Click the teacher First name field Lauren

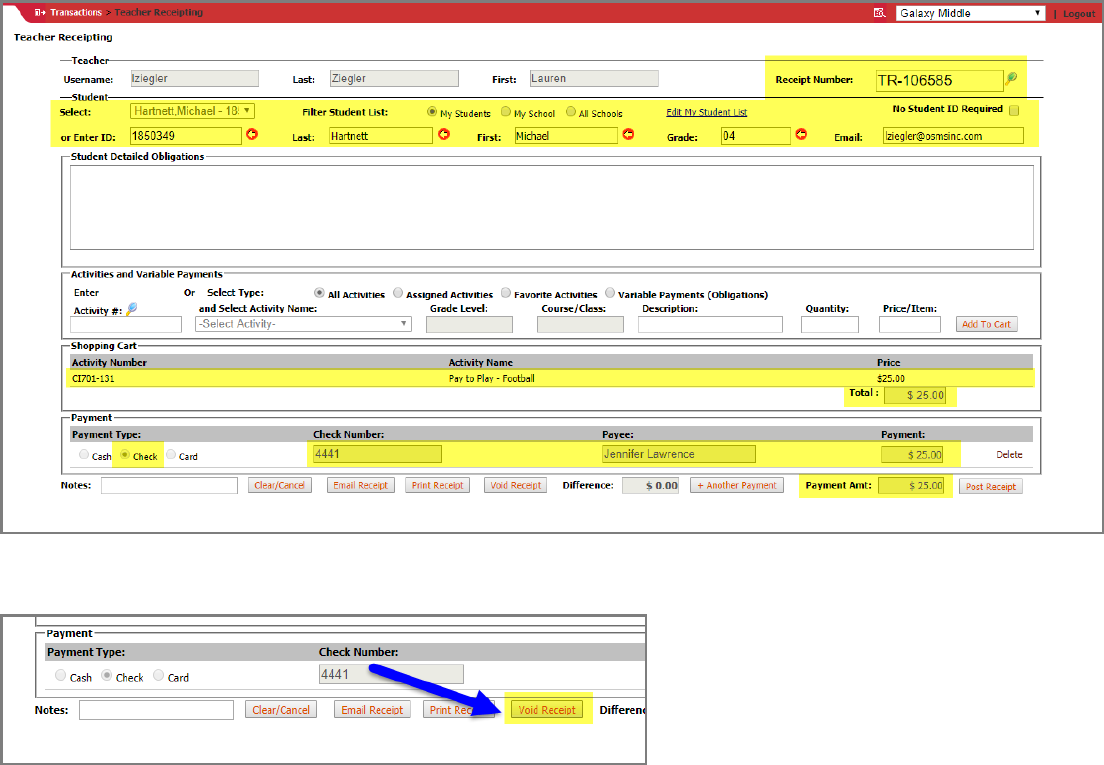point(594,79)
